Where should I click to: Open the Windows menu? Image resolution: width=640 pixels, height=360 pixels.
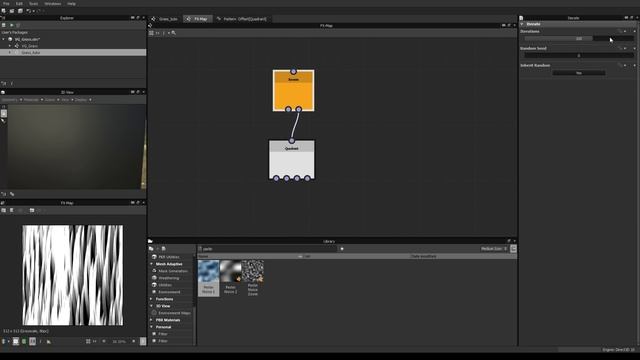pyautogui.click(x=53, y=4)
